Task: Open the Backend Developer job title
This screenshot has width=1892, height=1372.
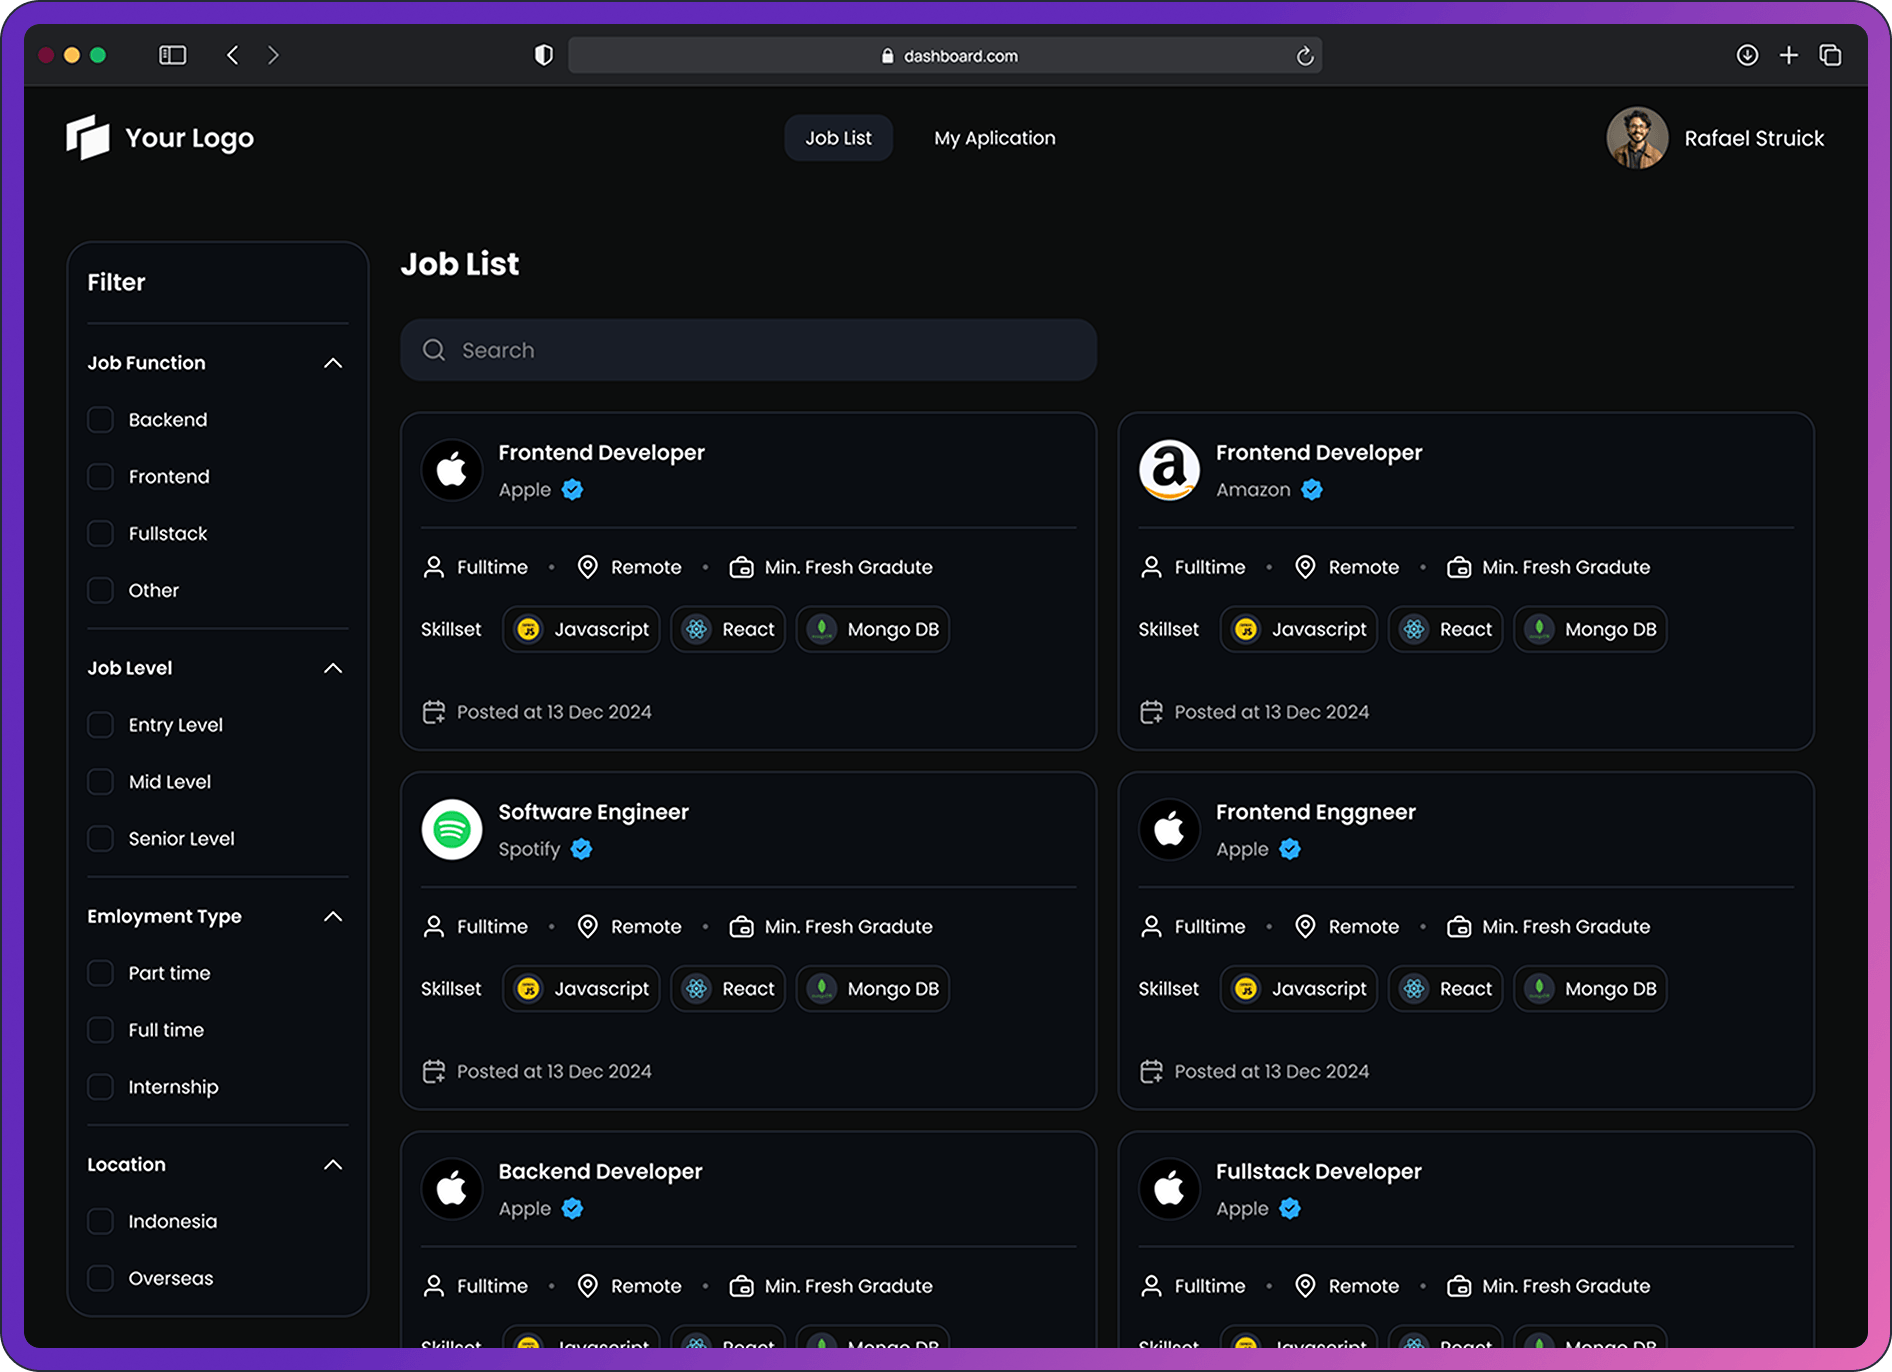Action: (600, 1171)
